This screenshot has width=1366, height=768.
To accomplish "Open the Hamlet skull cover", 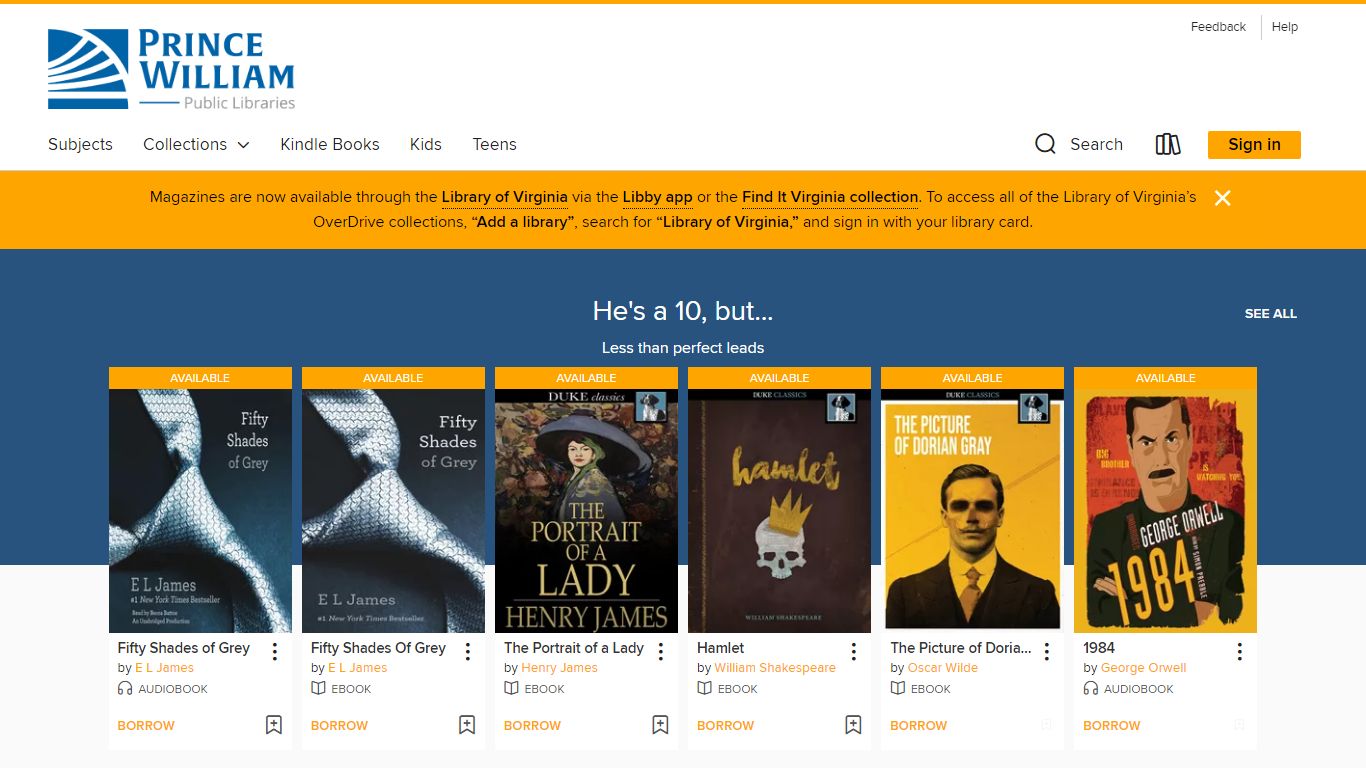I will pyautogui.click(x=779, y=510).
